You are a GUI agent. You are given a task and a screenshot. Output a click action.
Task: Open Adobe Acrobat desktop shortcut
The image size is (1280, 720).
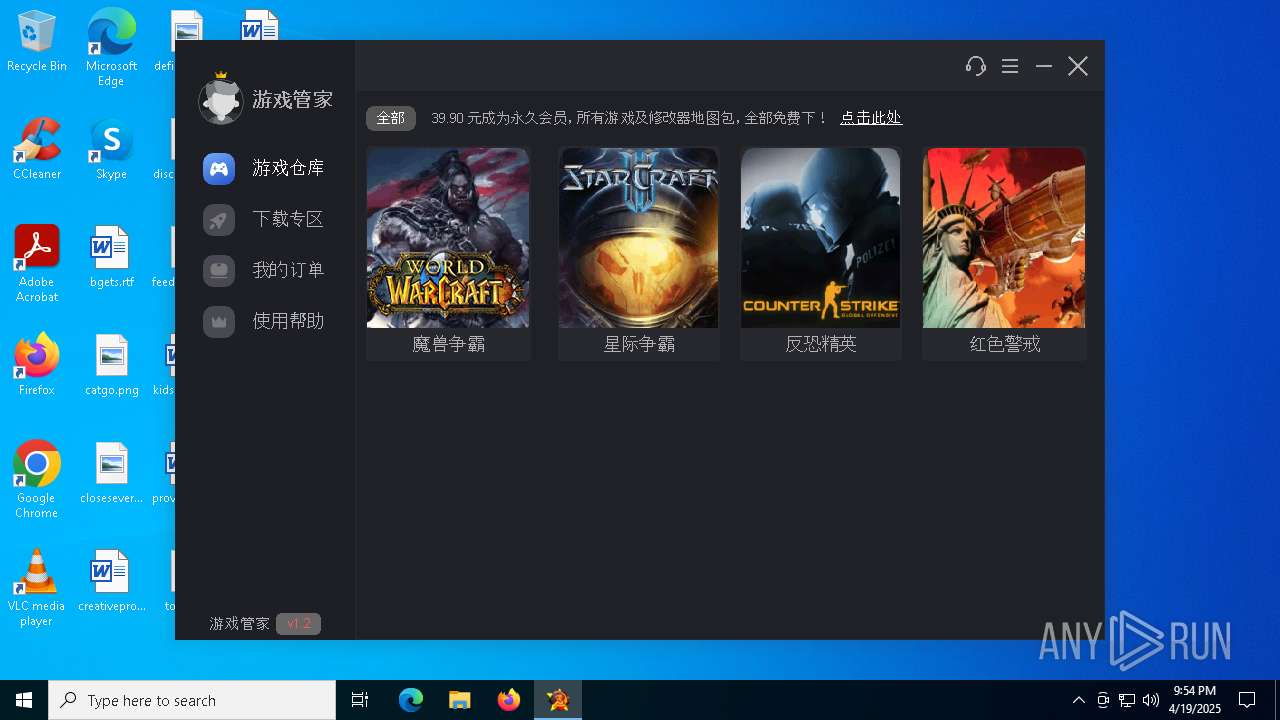37,264
